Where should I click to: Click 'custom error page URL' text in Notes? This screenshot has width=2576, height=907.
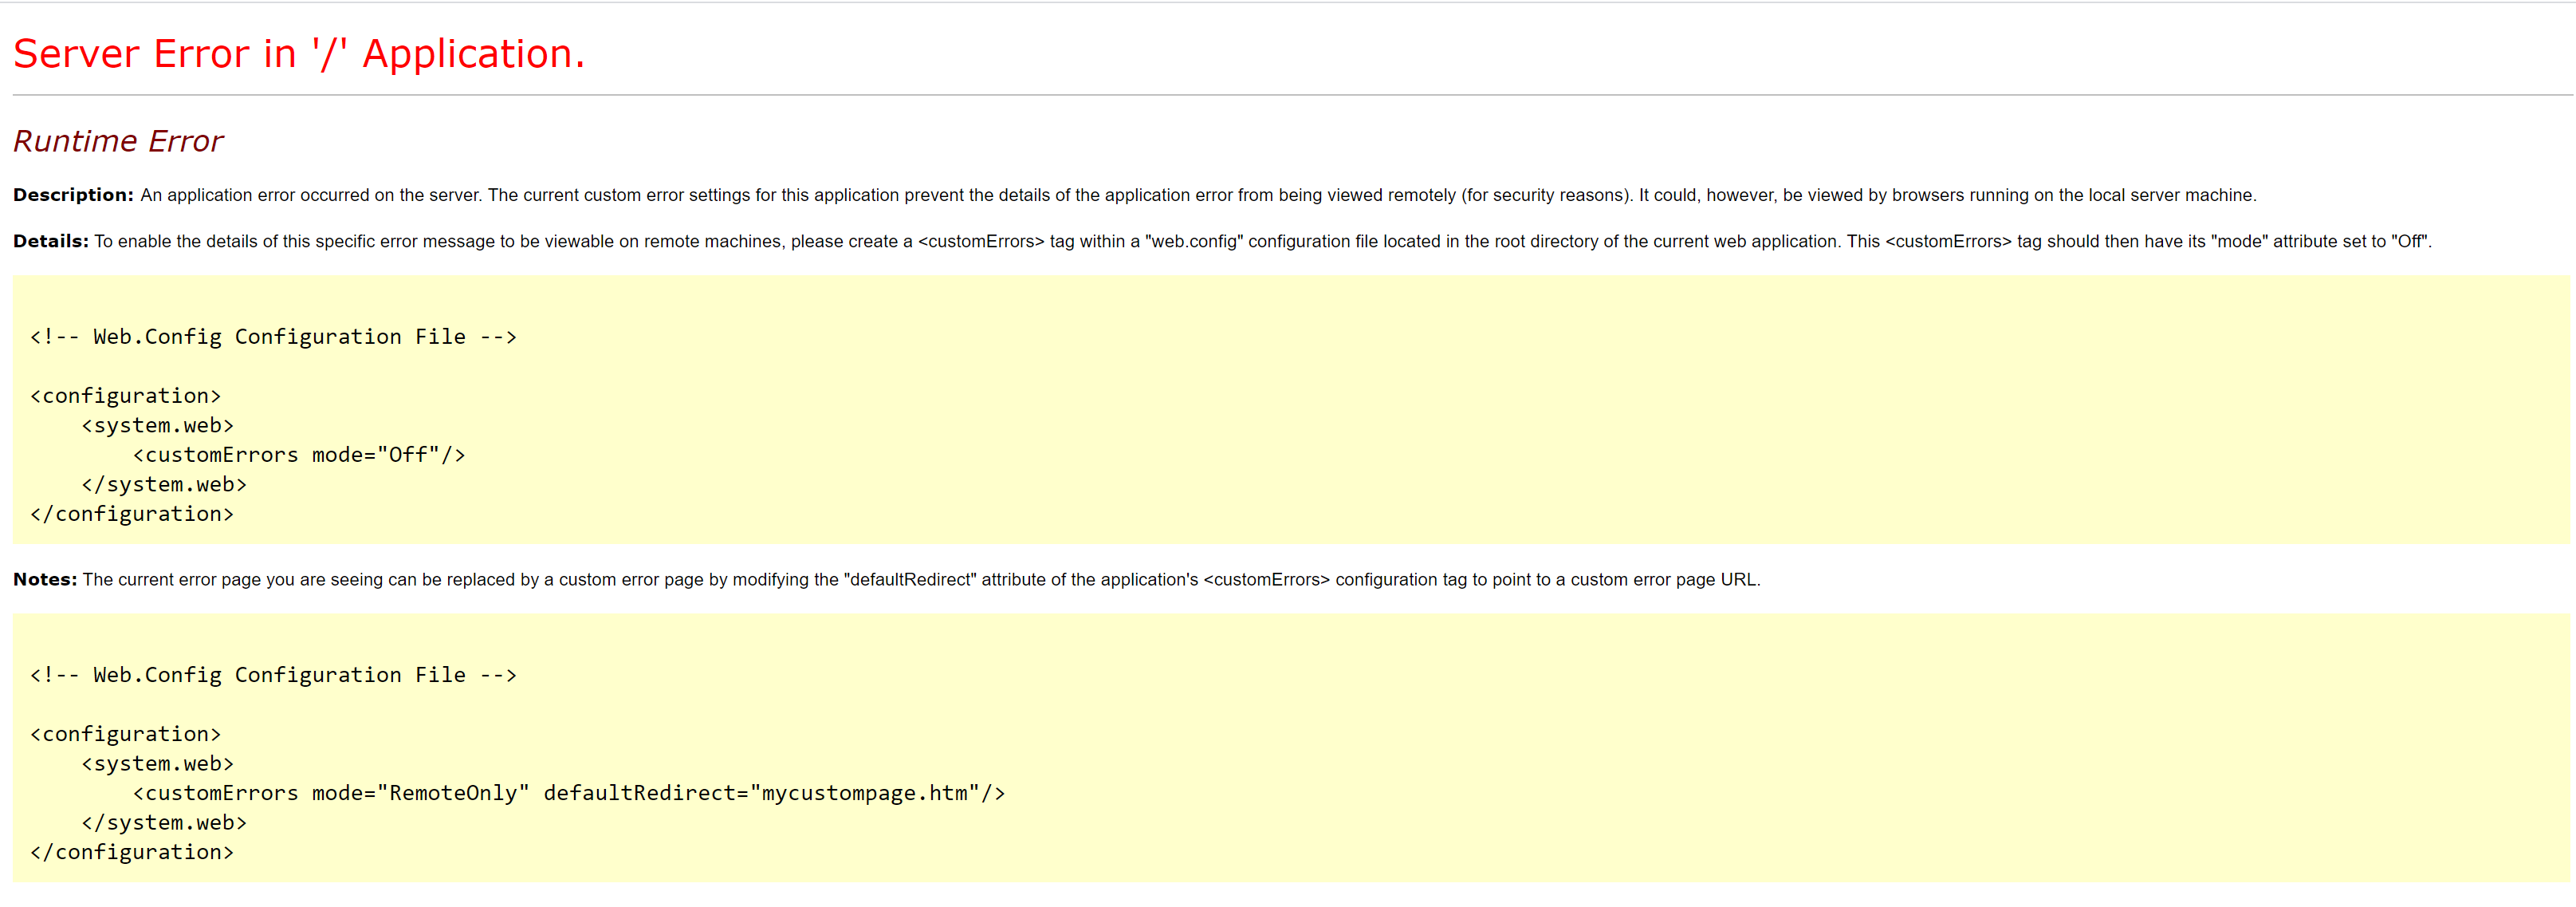[1664, 580]
